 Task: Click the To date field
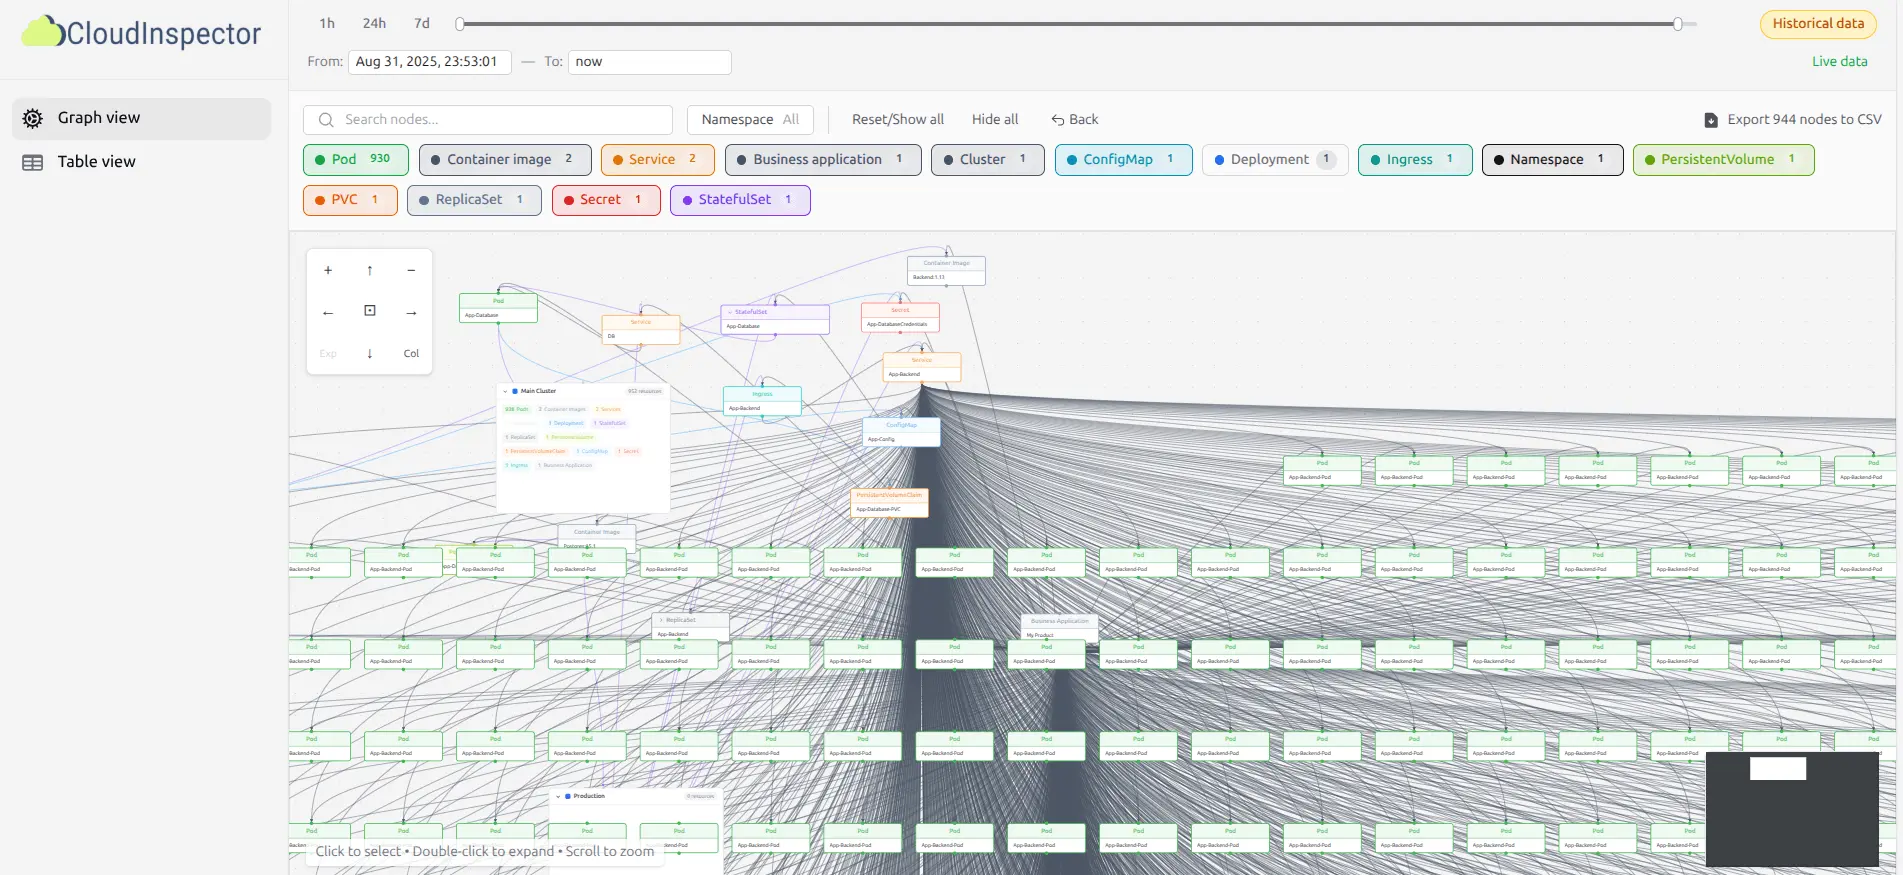pos(650,62)
